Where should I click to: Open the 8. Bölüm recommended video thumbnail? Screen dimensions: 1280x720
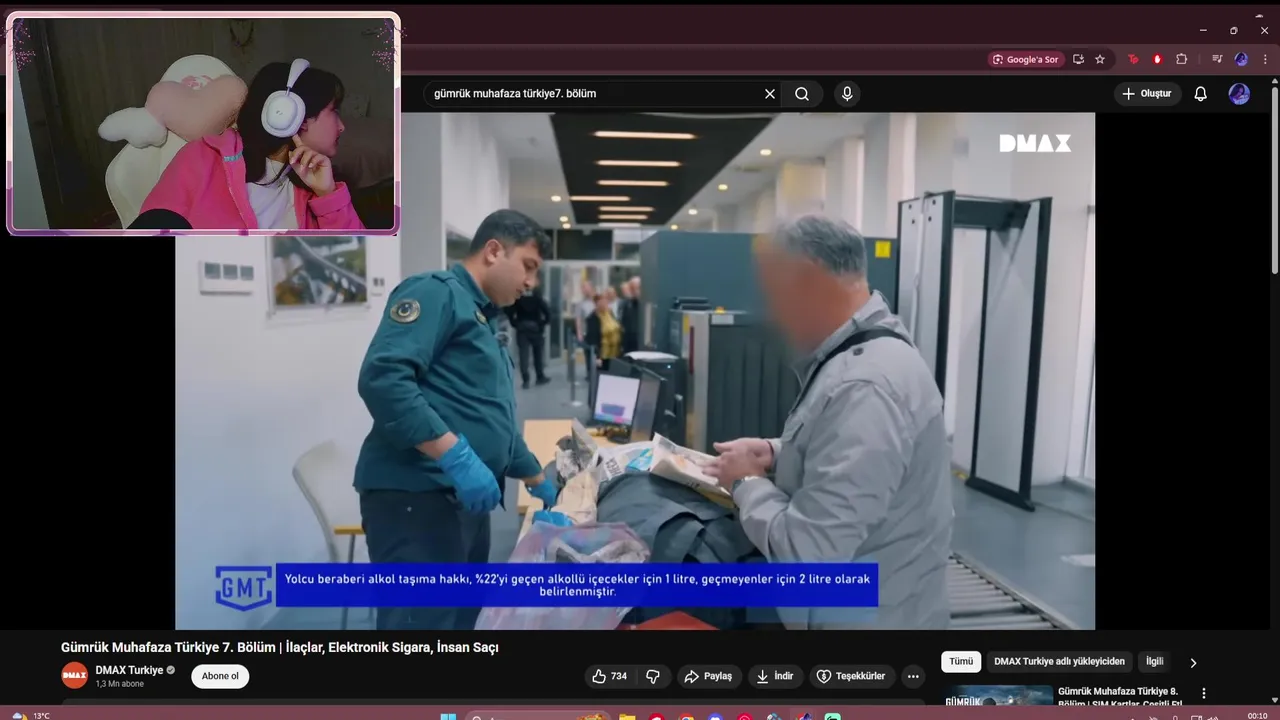coord(998,695)
